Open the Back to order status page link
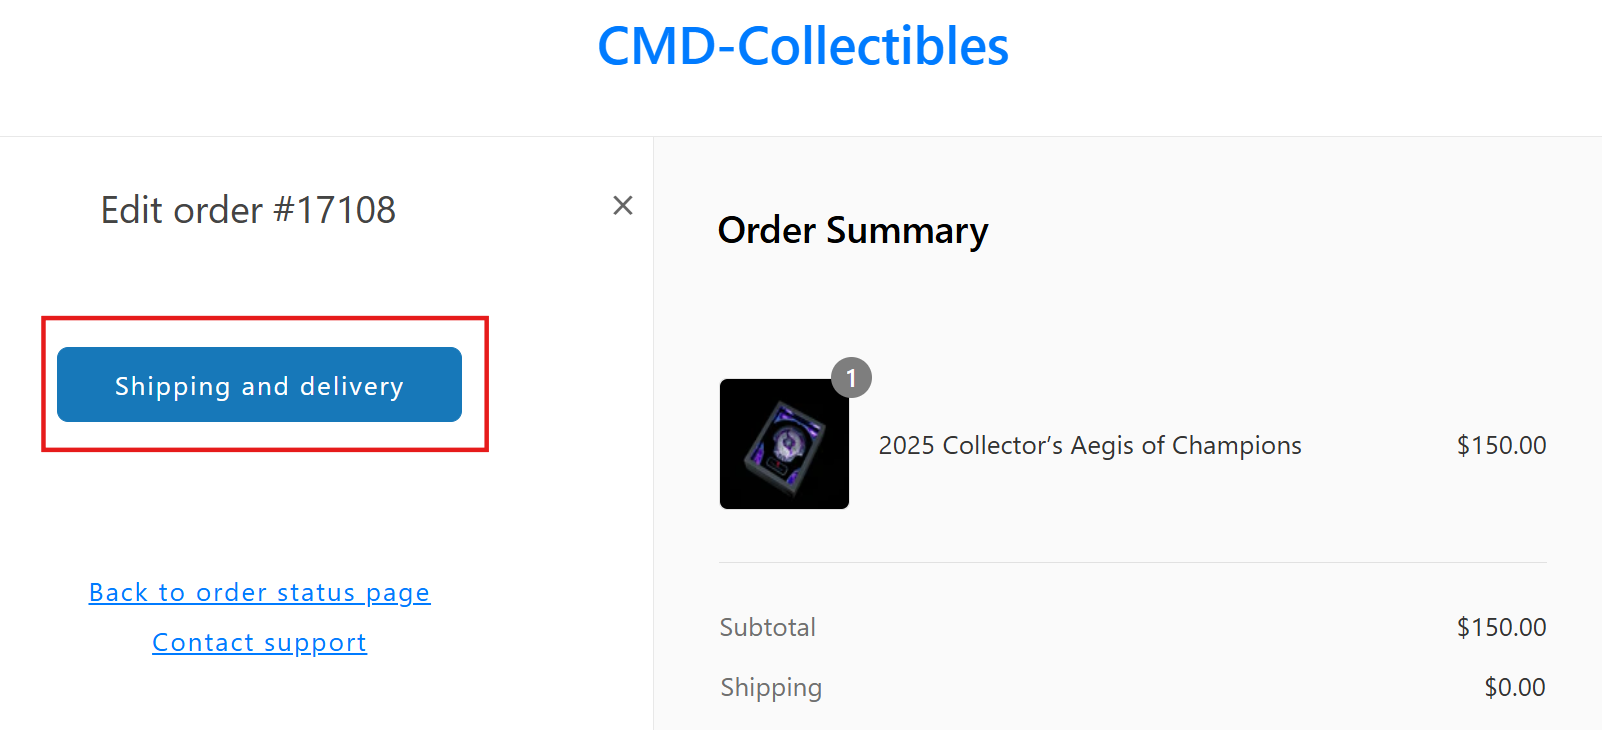This screenshot has width=1602, height=730. [259, 593]
